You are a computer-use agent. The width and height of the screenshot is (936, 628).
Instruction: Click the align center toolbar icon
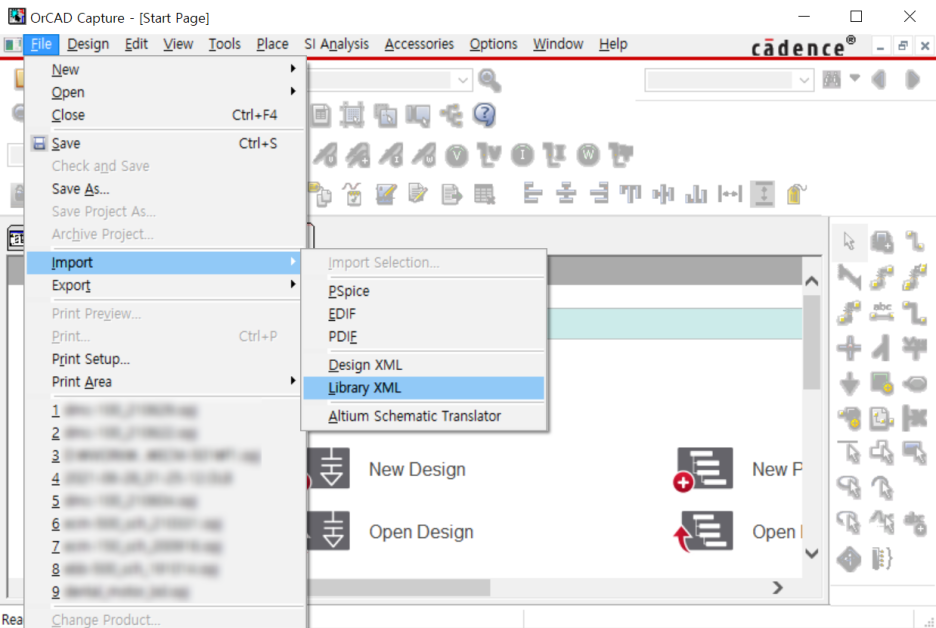point(565,194)
